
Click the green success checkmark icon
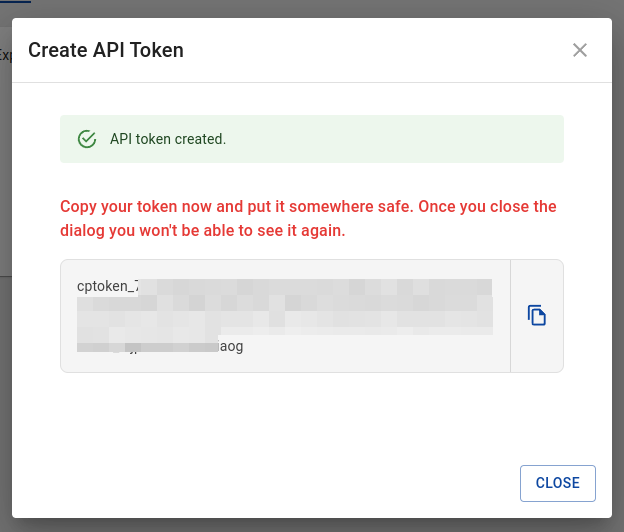pos(87,139)
